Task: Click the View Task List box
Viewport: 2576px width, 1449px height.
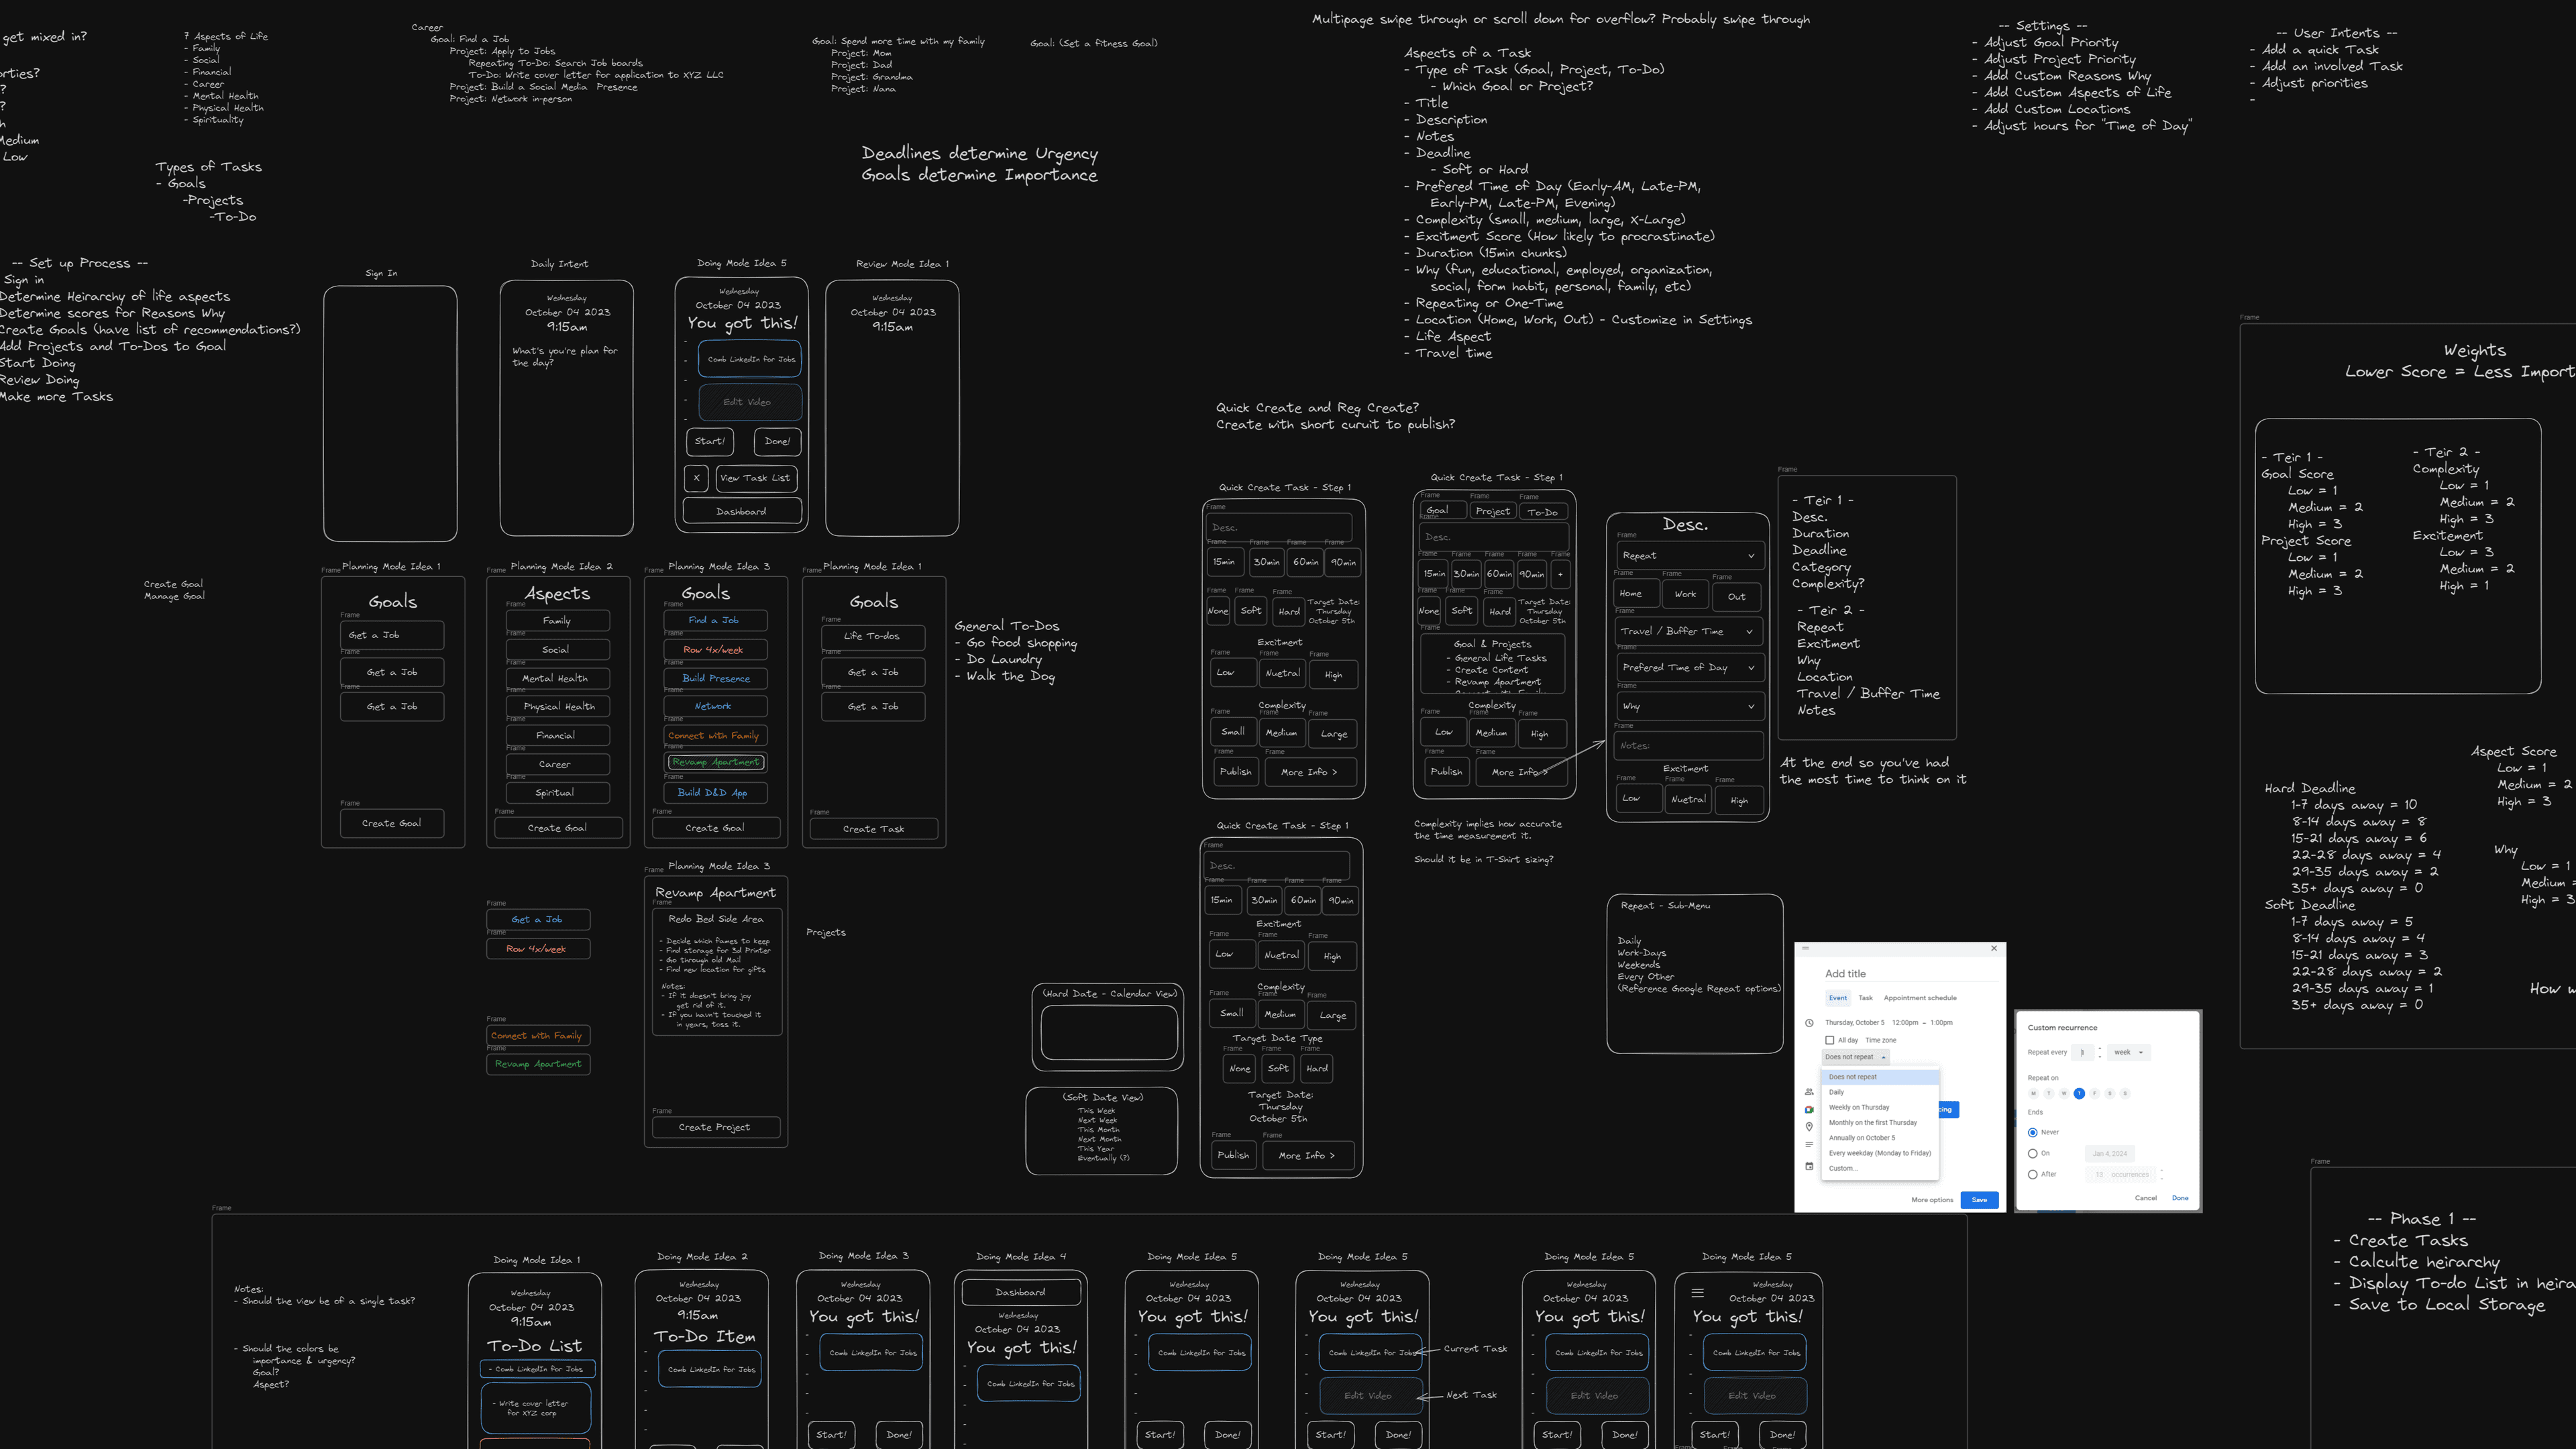Action: coord(756,478)
